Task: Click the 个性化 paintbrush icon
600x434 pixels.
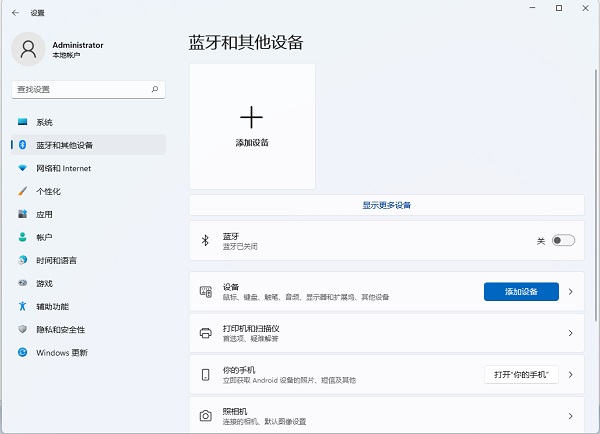Action: tap(23, 191)
